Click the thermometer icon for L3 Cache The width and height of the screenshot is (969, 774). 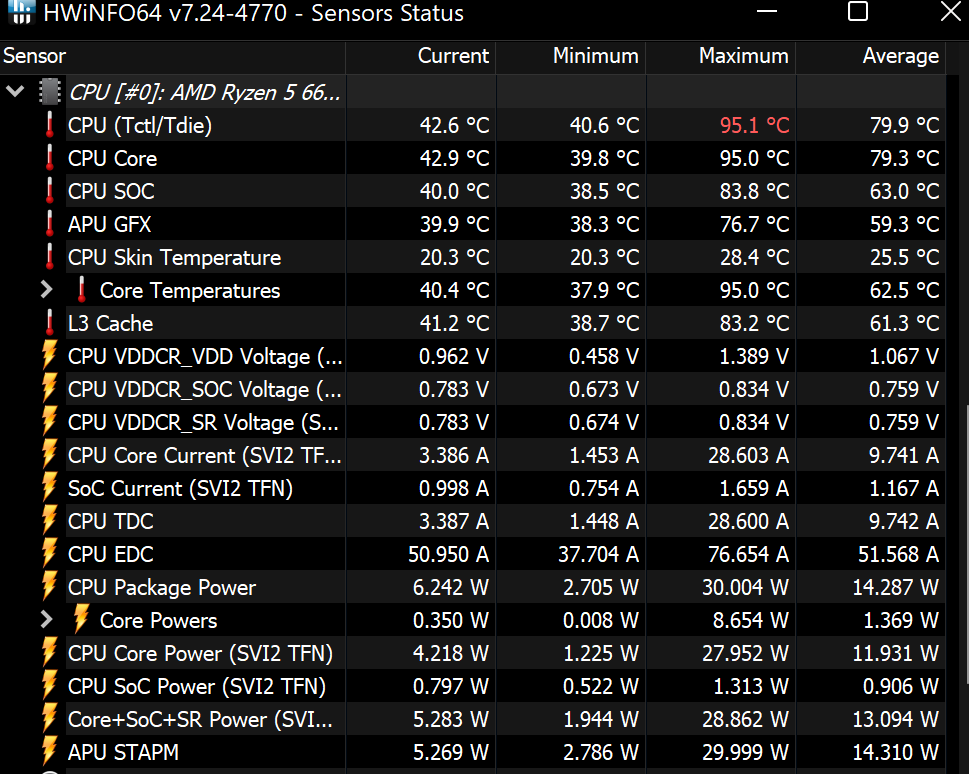tap(49, 323)
